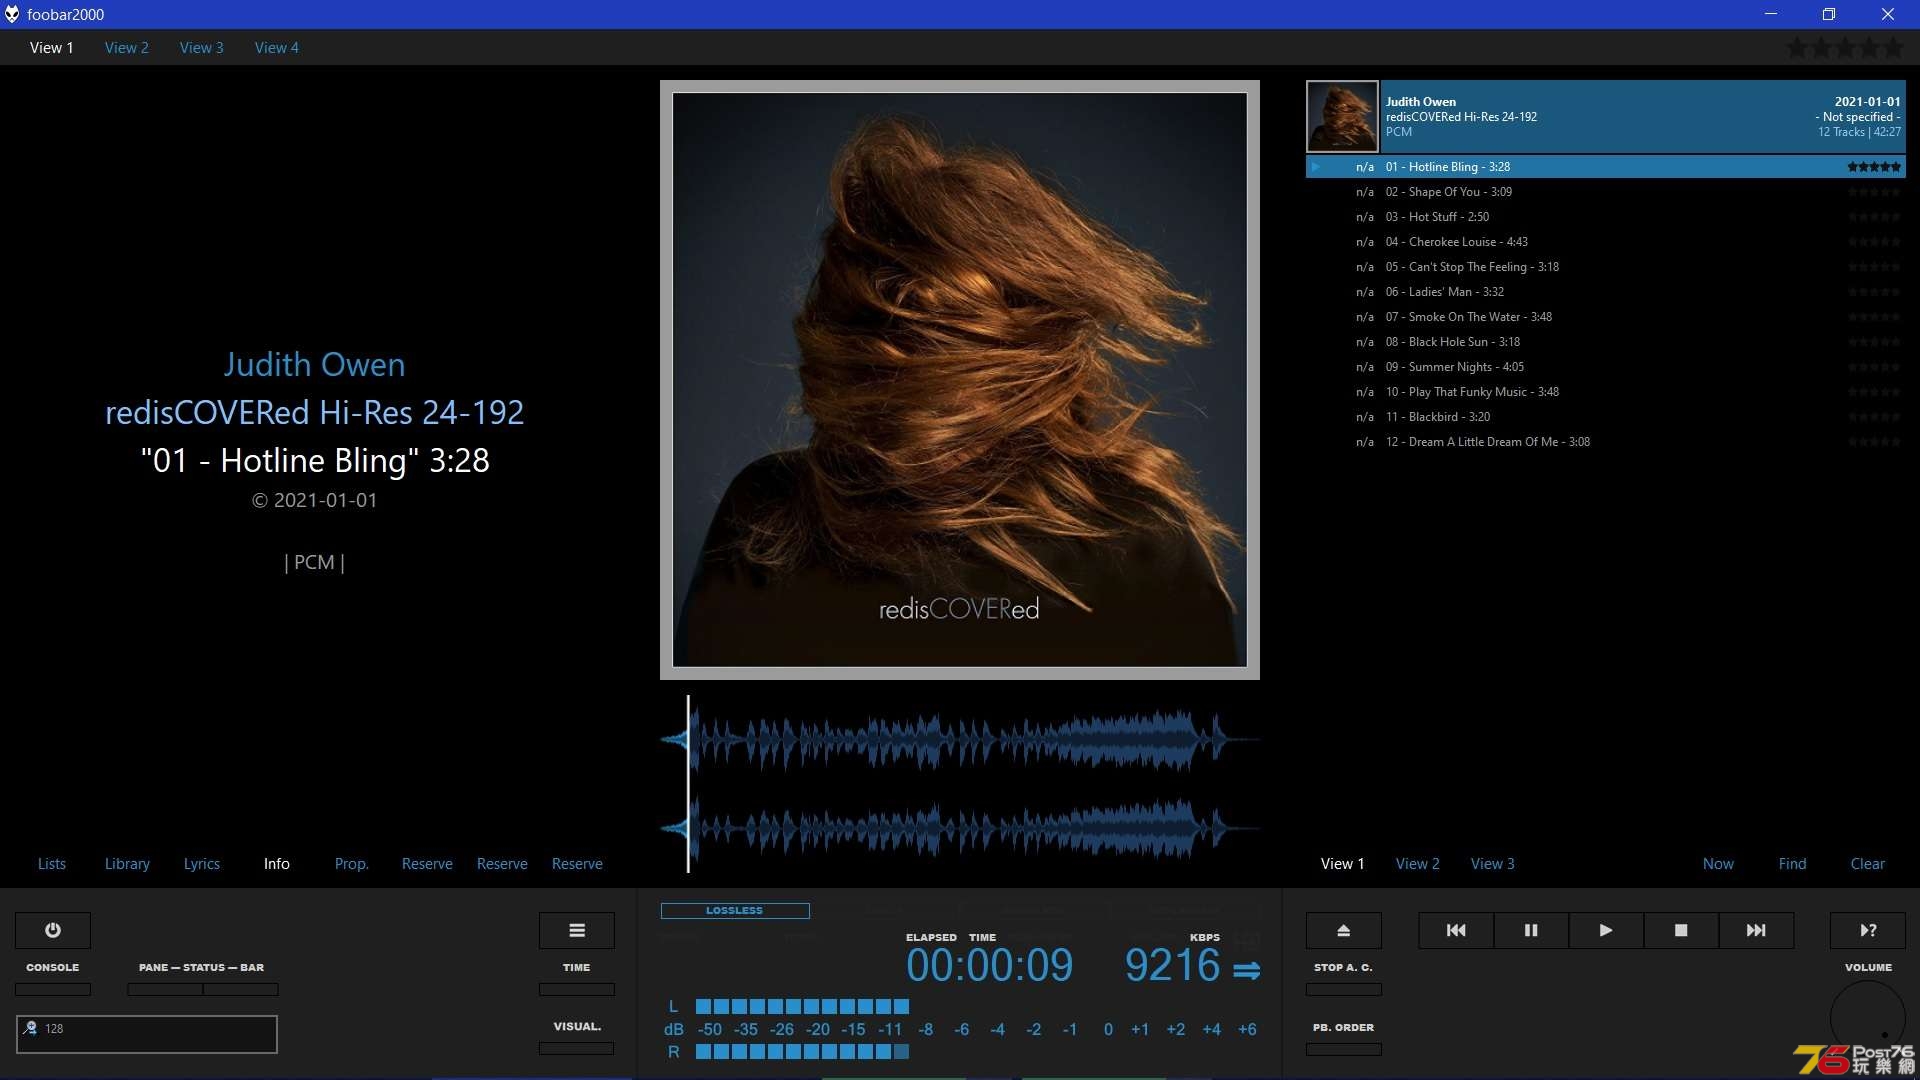Rate the track Blackbird with stars

click(x=1874, y=417)
